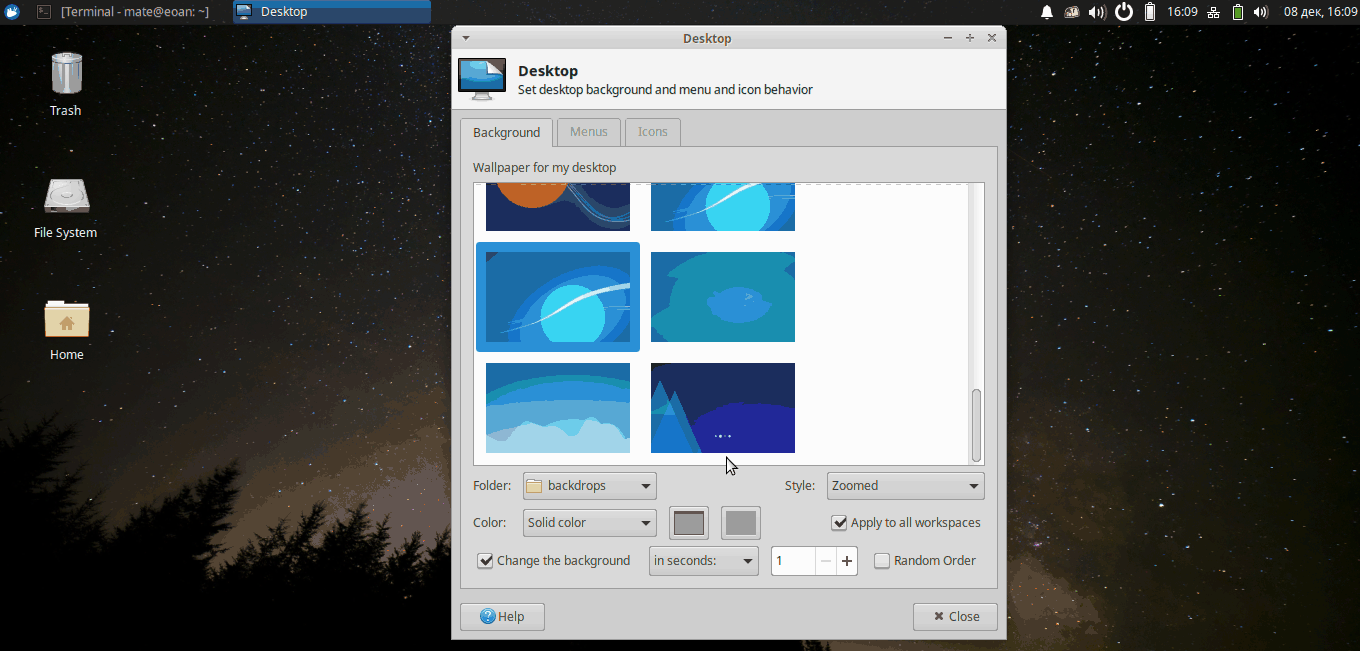Disable the Change the background checkbox
The width and height of the screenshot is (1360, 651).
(486, 561)
